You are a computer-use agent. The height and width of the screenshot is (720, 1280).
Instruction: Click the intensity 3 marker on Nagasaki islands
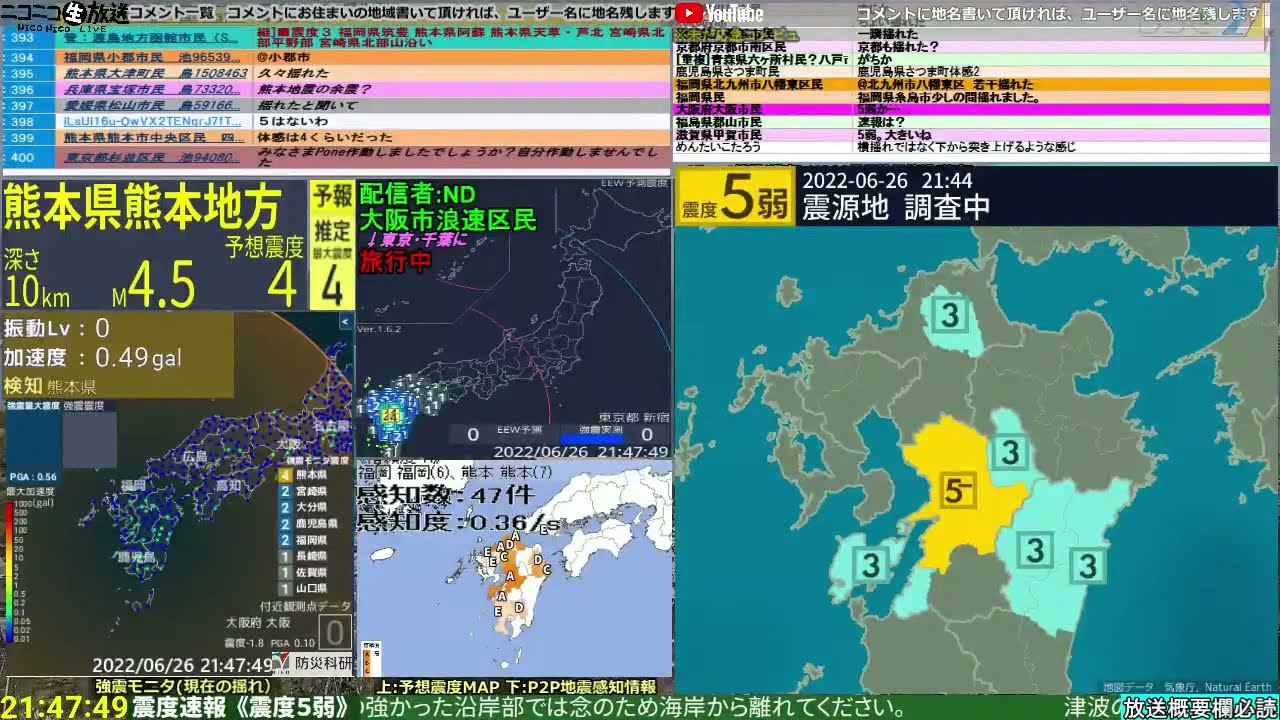tap(871, 565)
